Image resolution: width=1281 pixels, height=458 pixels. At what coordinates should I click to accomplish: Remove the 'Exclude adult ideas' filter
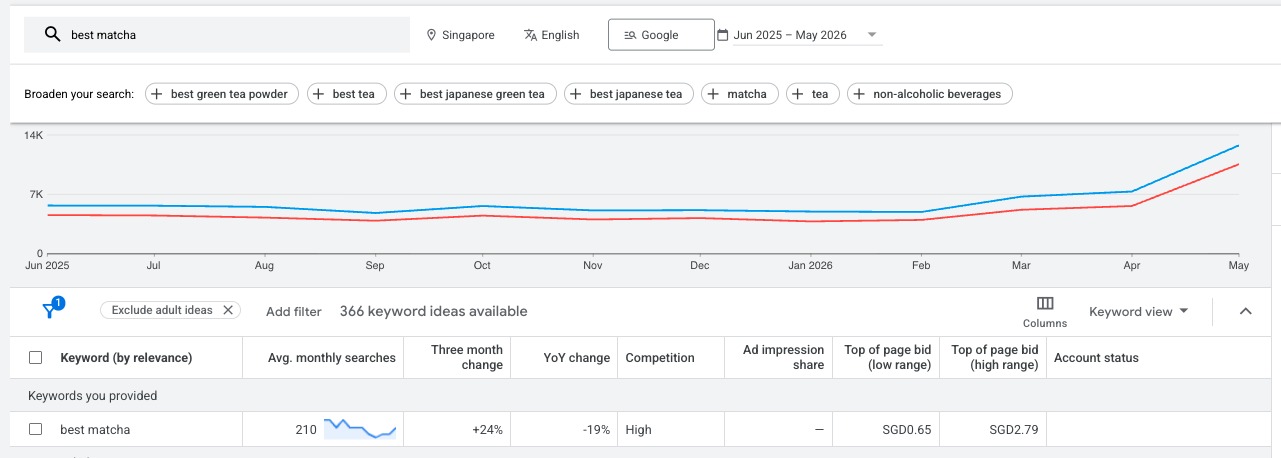tap(228, 310)
